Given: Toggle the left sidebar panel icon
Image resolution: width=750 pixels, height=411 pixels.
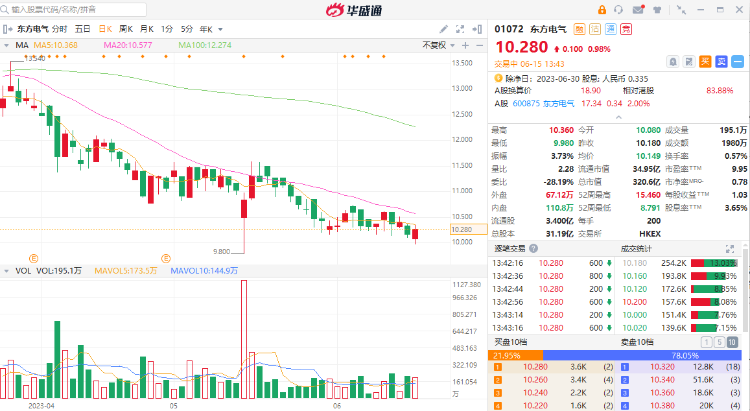Looking at the screenshot, I should point(7,29).
